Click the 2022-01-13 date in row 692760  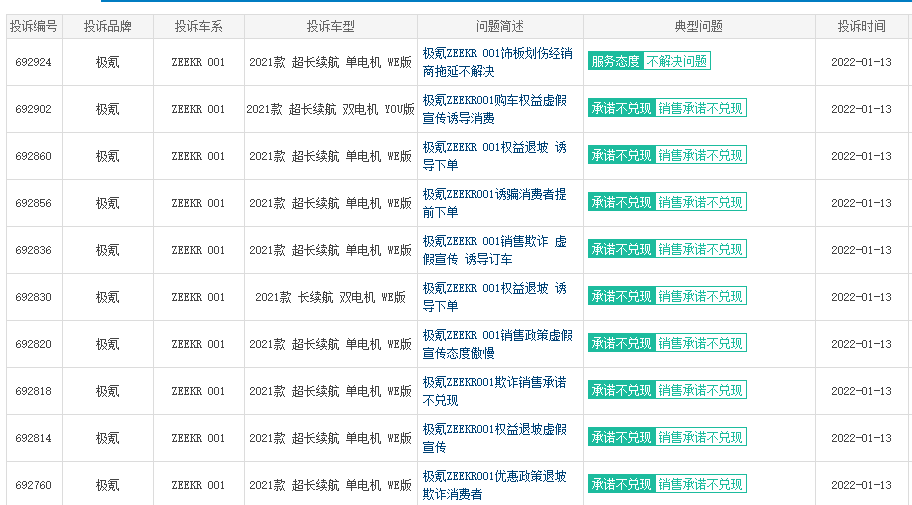coord(861,485)
